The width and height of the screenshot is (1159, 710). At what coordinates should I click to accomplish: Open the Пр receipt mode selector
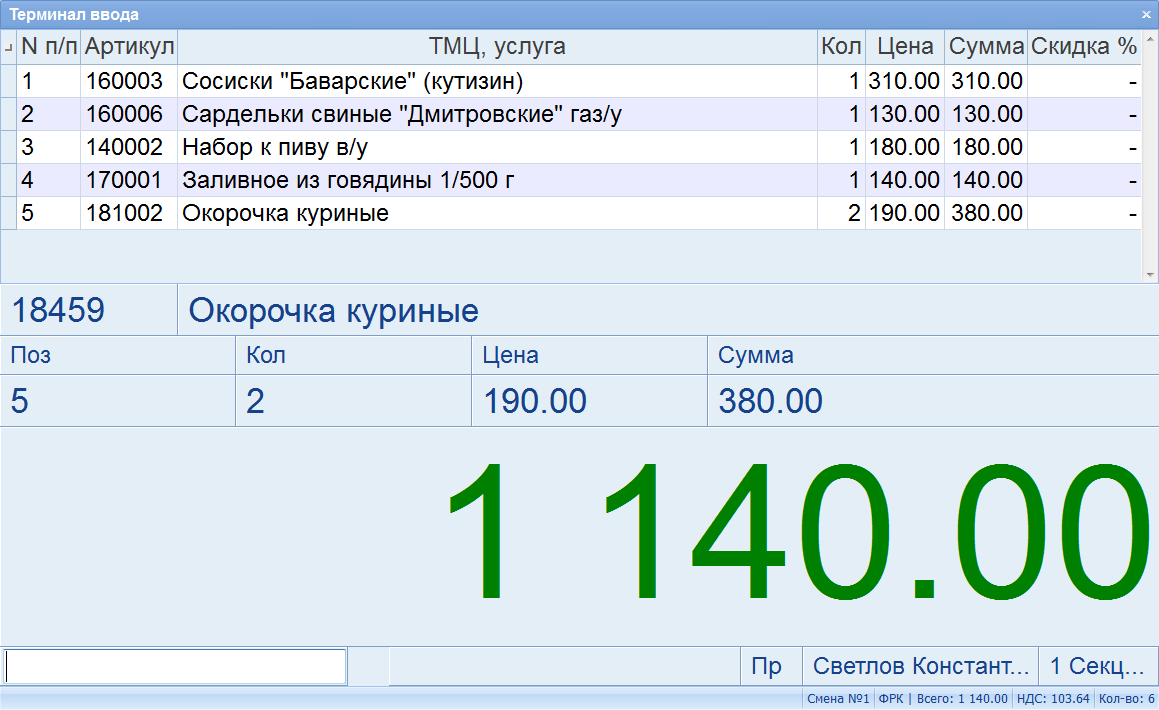pos(770,665)
